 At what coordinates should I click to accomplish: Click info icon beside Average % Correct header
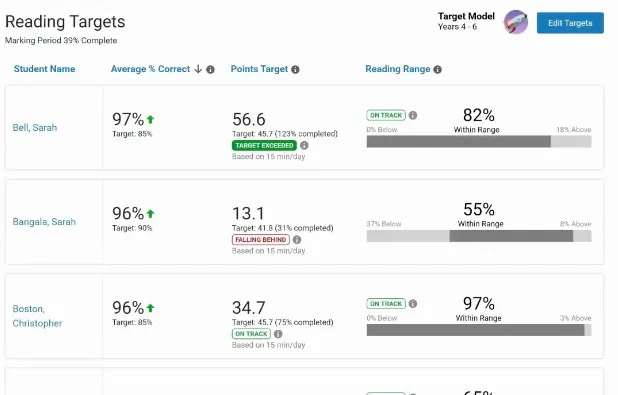pos(210,69)
